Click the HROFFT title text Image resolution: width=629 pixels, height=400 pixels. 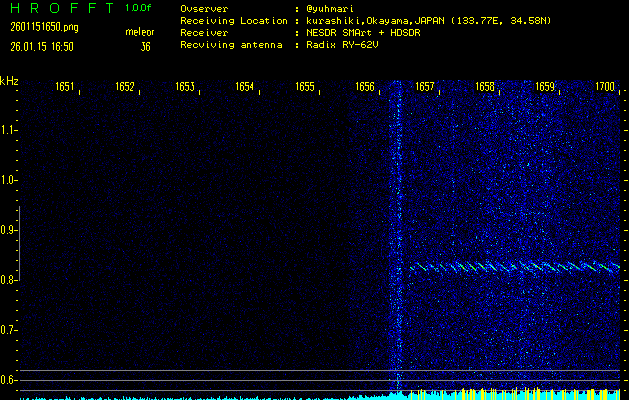pyautogui.click(x=59, y=8)
